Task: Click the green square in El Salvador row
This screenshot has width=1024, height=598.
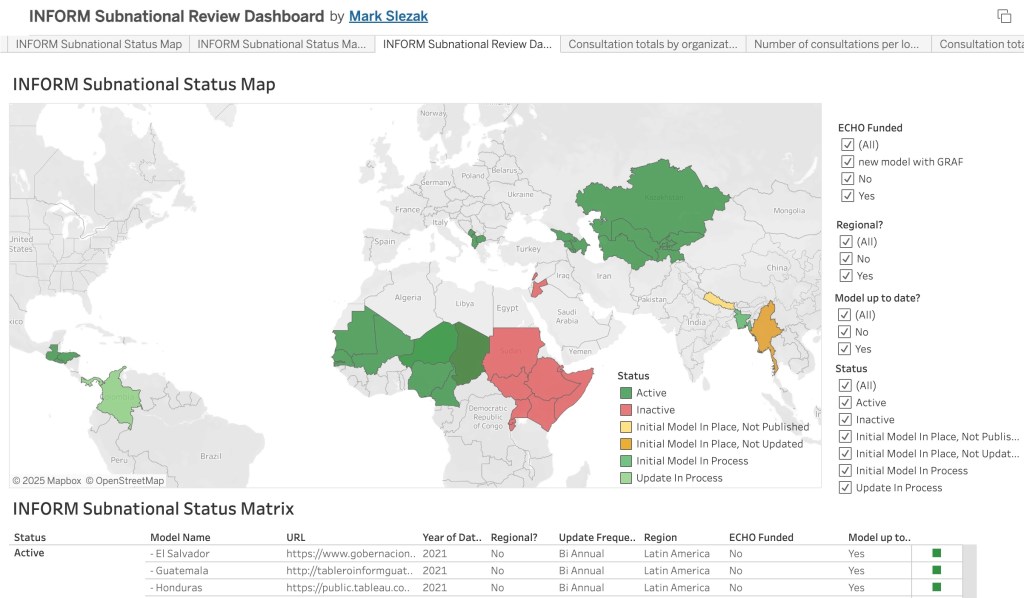Action: [937, 553]
